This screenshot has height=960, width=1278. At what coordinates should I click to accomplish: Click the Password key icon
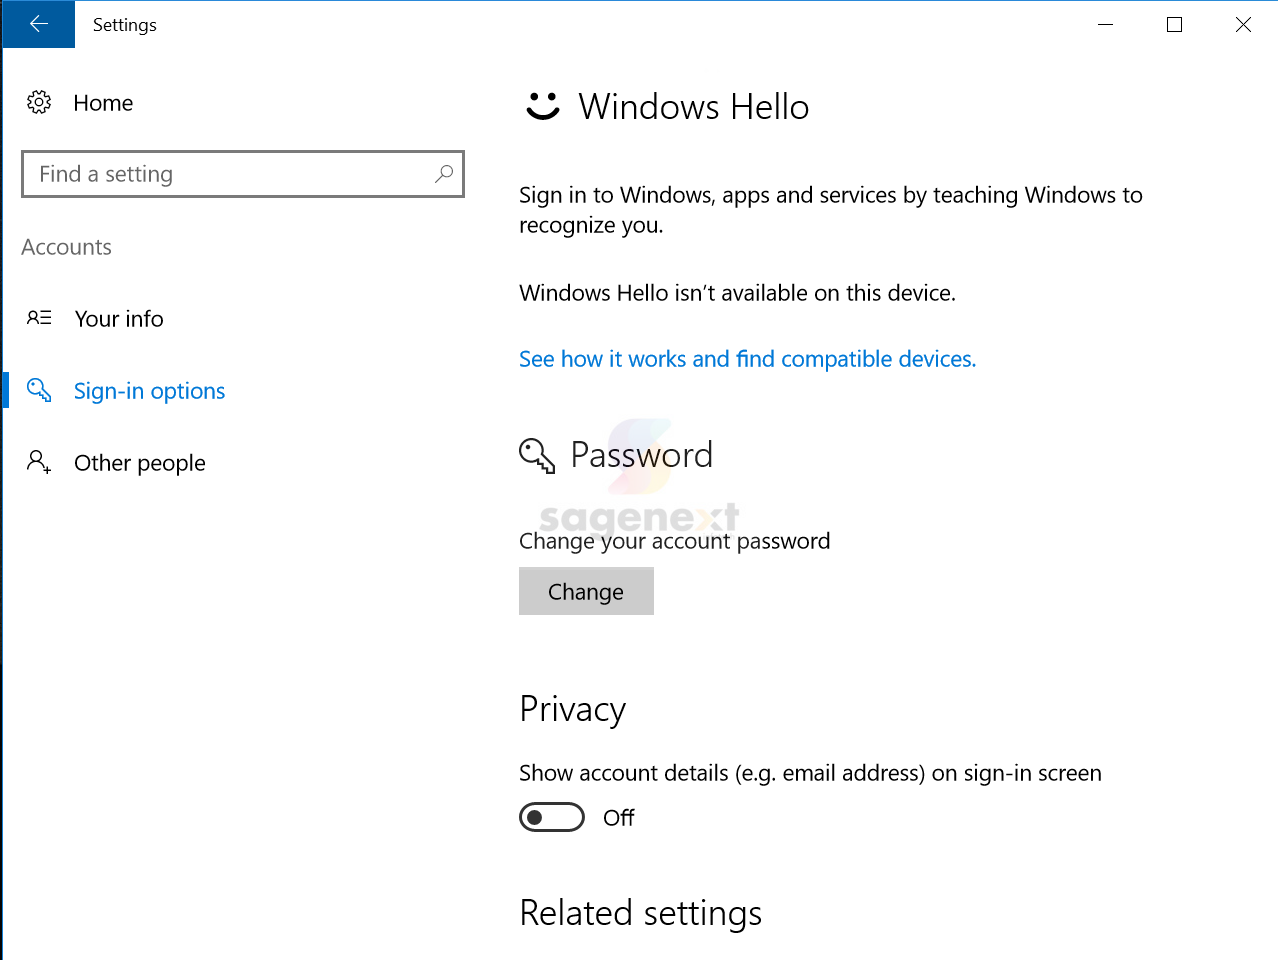point(537,456)
